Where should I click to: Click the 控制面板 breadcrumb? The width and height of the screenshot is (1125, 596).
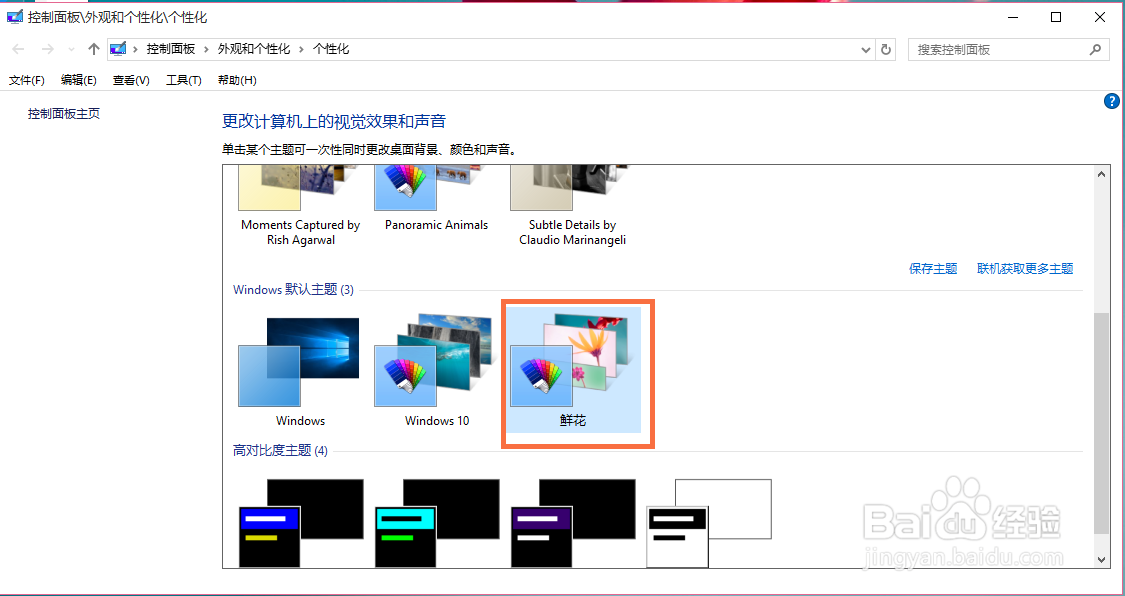coord(171,49)
